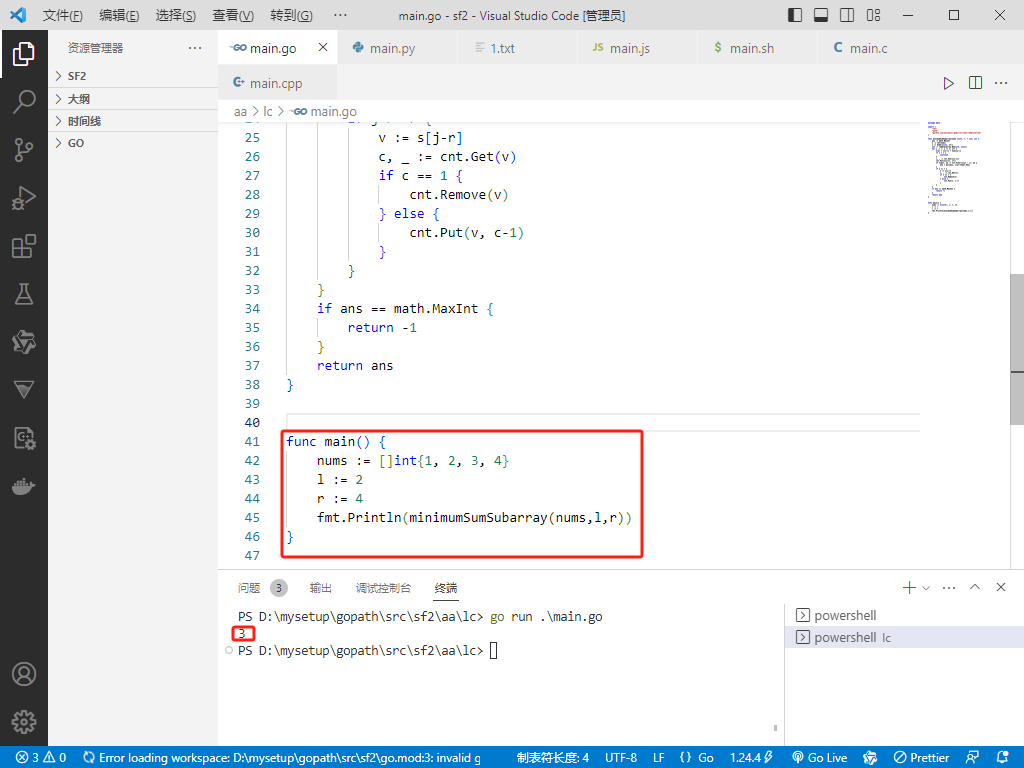Expand the 大纲 outline section
This screenshot has width=1024, height=768.
pyautogui.click(x=133, y=99)
